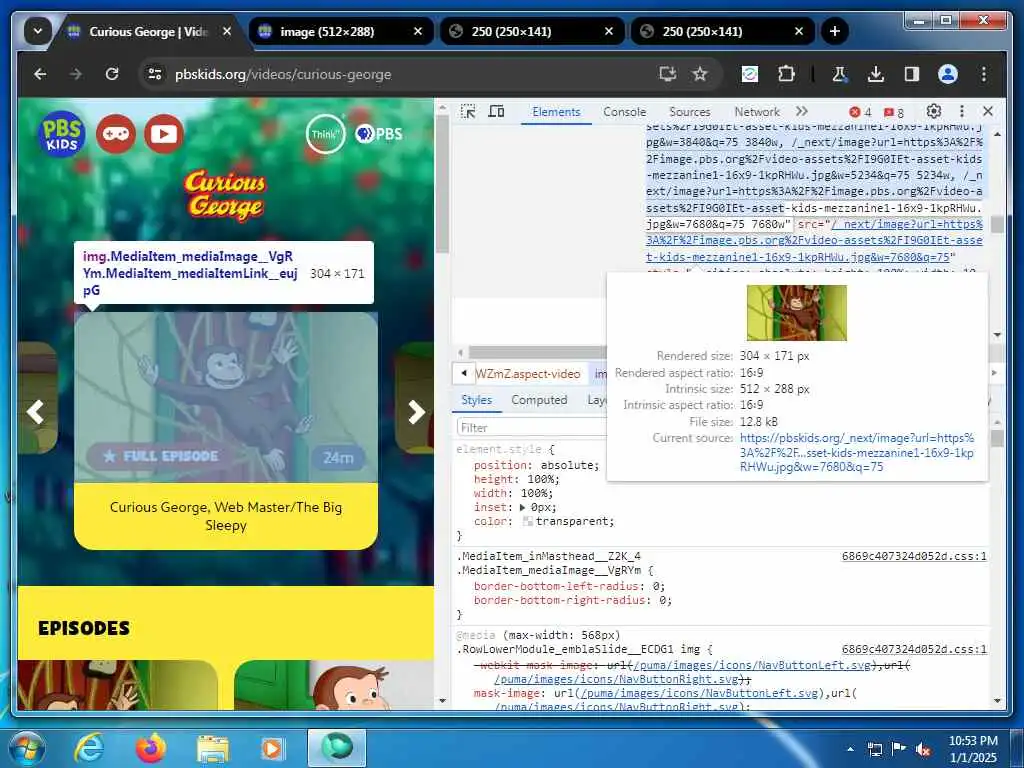Select the Computed pane tab

point(539,400)
